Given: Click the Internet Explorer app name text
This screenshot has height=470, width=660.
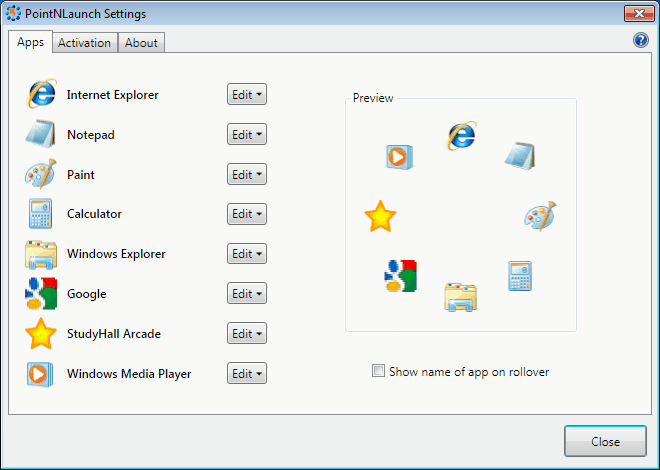Looking at the screenshot, I should point(113,95).
